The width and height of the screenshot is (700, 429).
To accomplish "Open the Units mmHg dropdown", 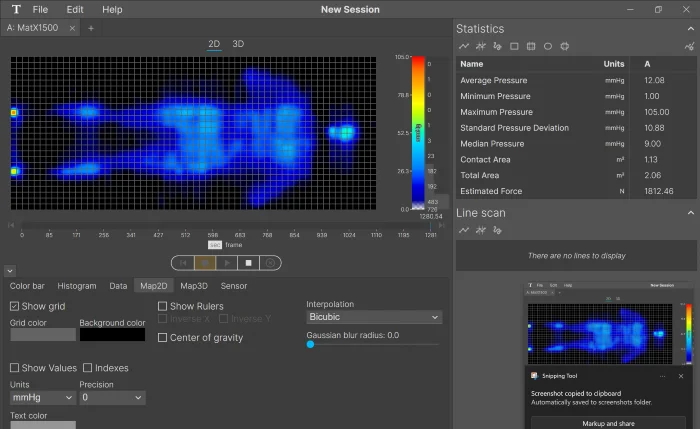I will (x=42, y=397).
